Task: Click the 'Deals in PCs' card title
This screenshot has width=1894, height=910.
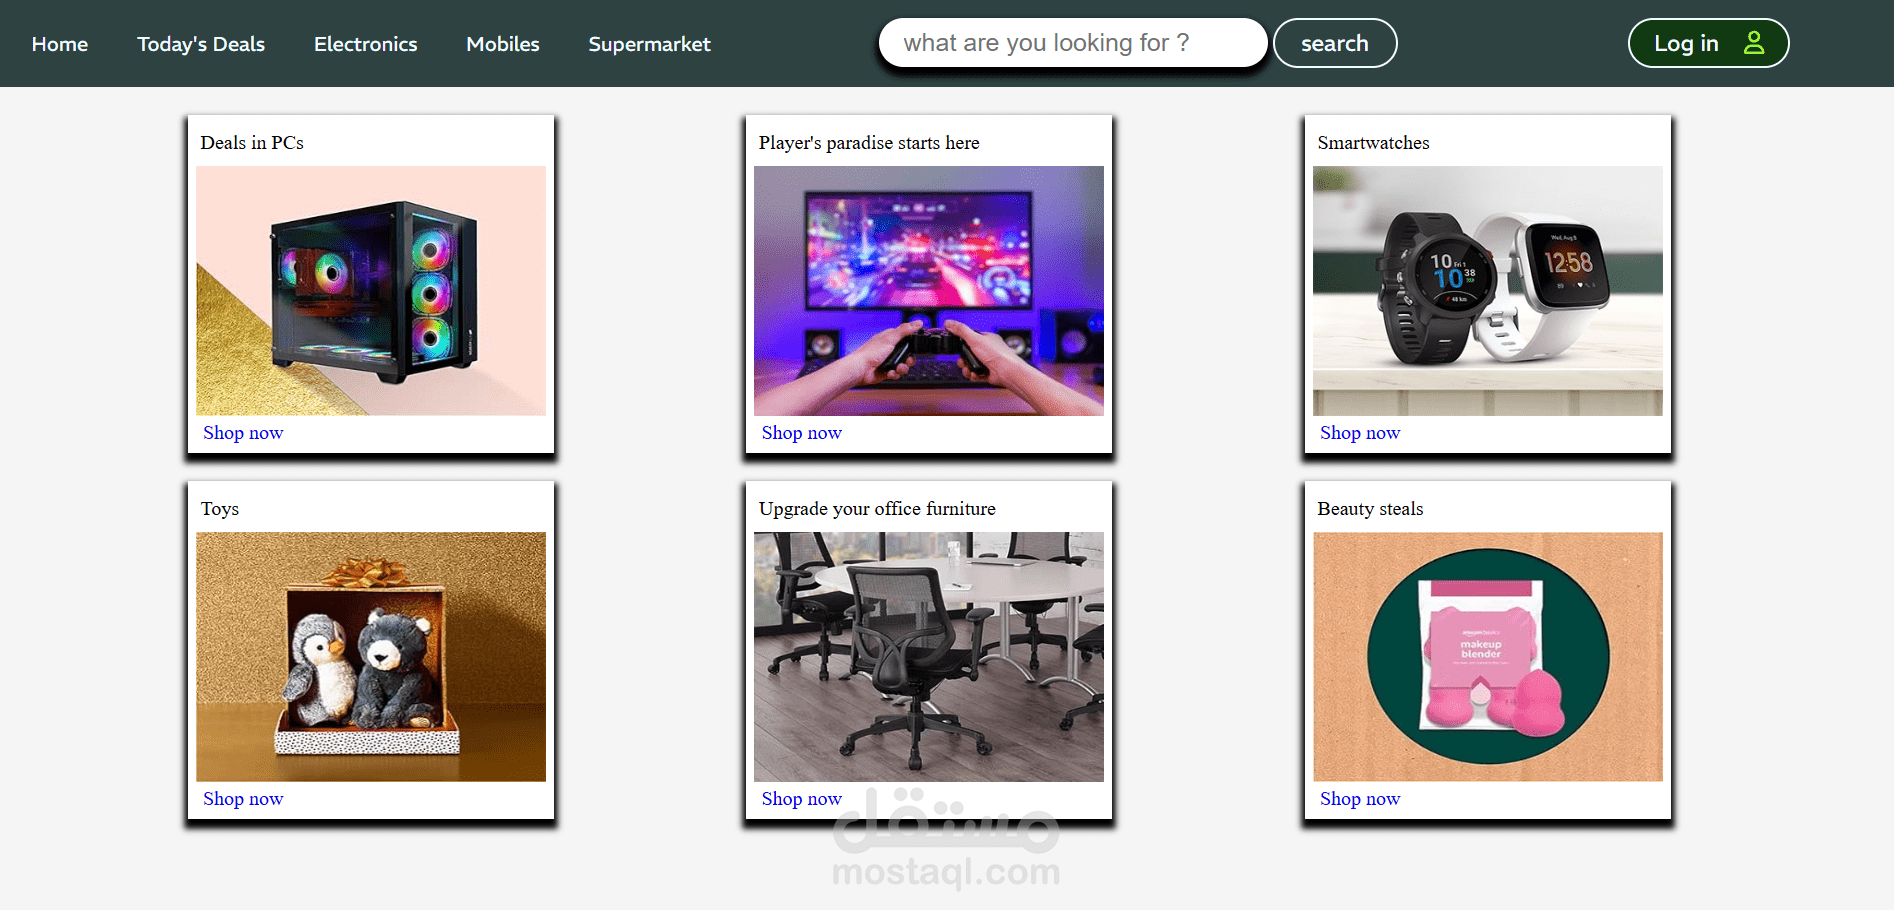Action: [252, 143]
